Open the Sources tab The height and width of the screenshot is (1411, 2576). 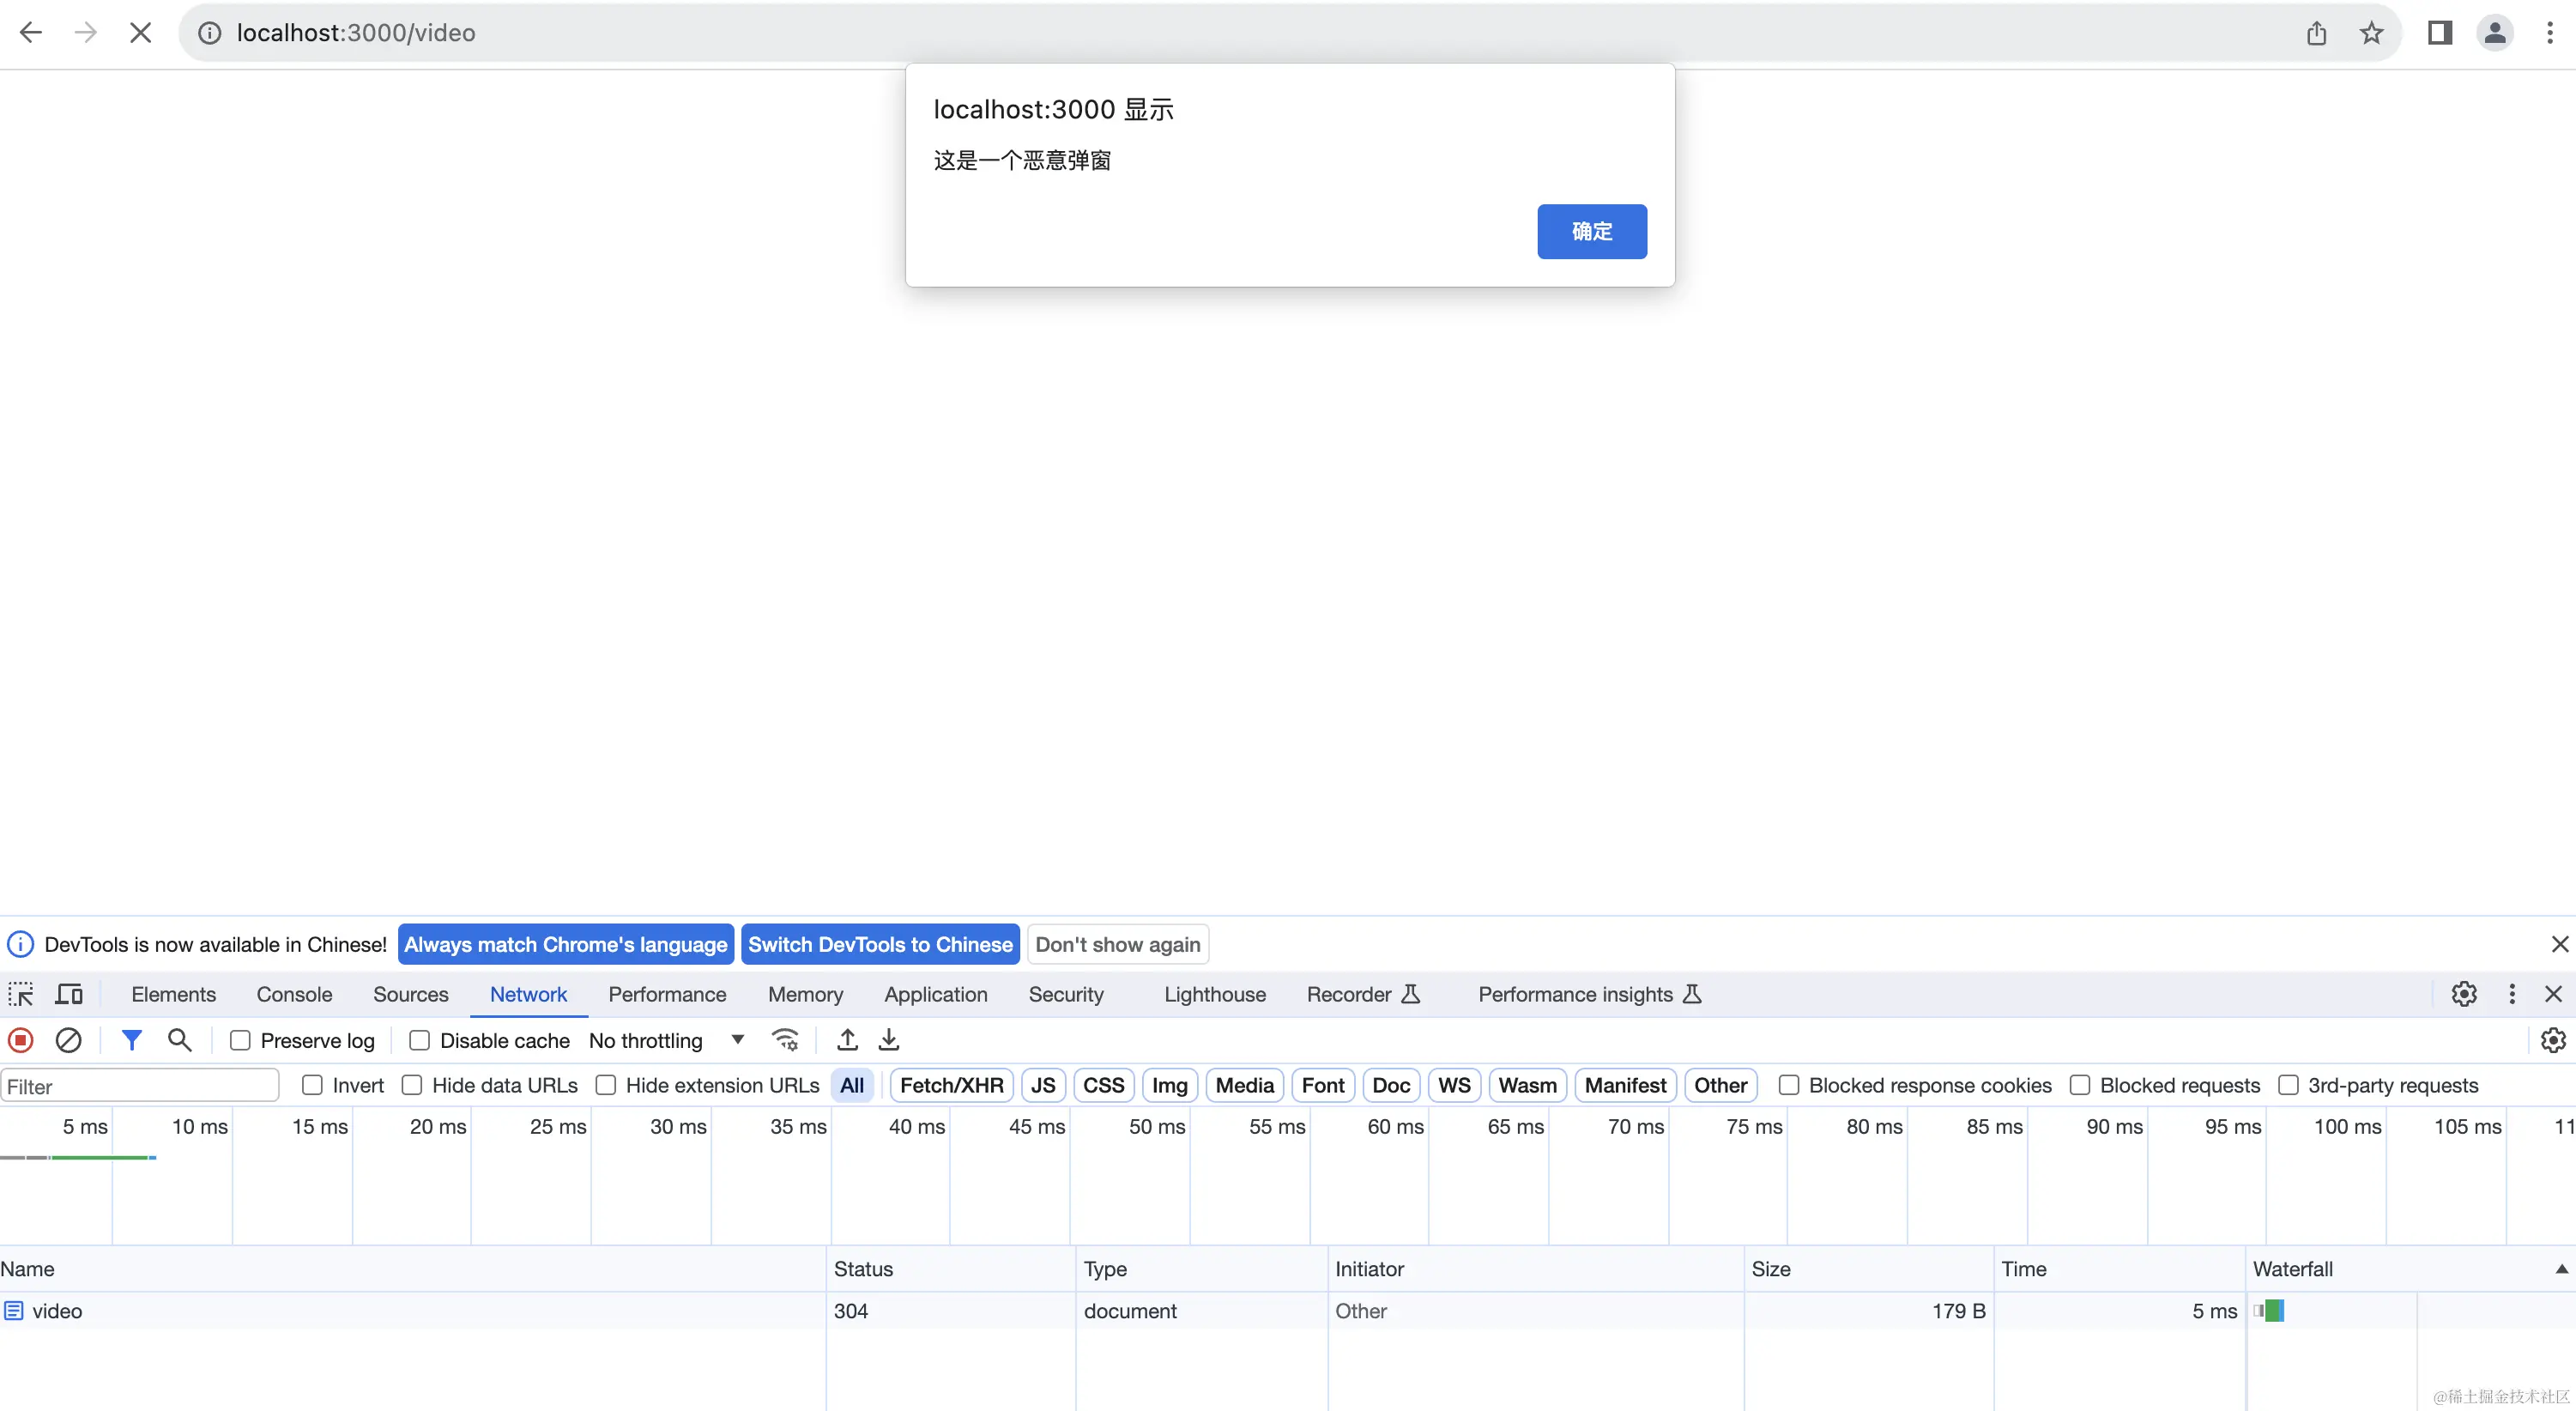[x=411, y=994]
